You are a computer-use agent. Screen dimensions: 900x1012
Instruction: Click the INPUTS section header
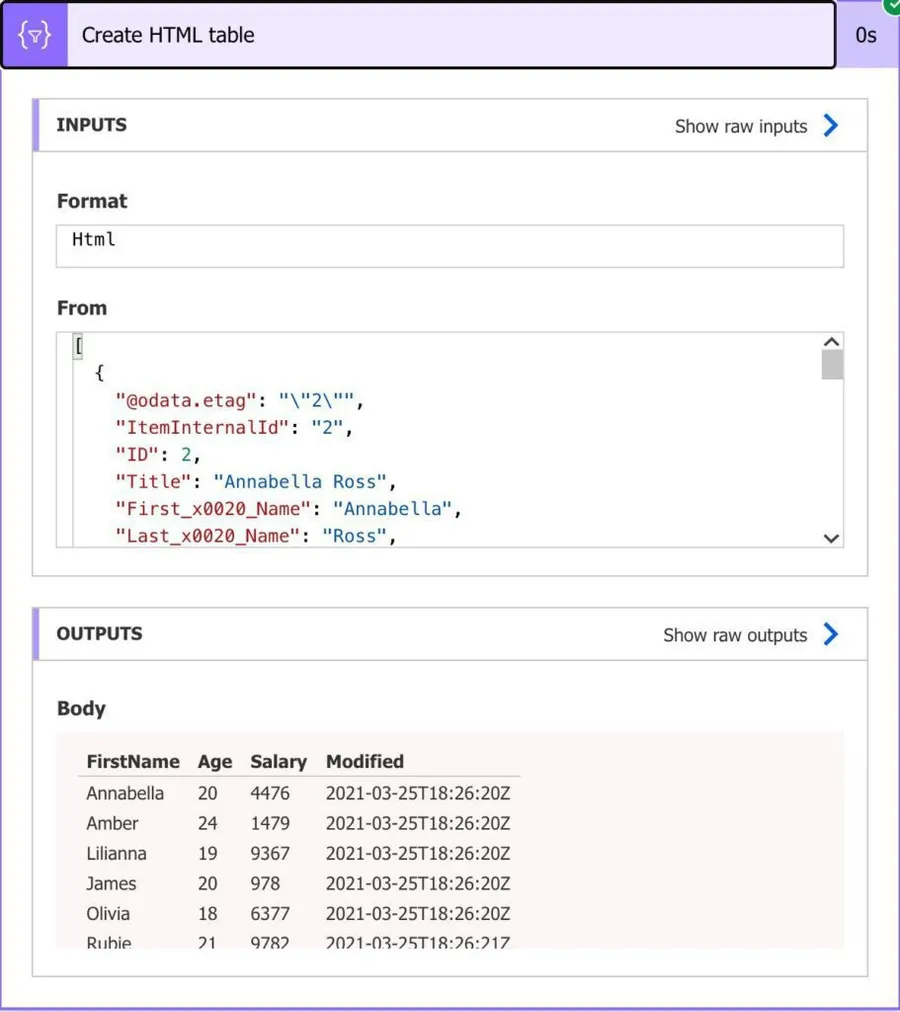[92, 125]
